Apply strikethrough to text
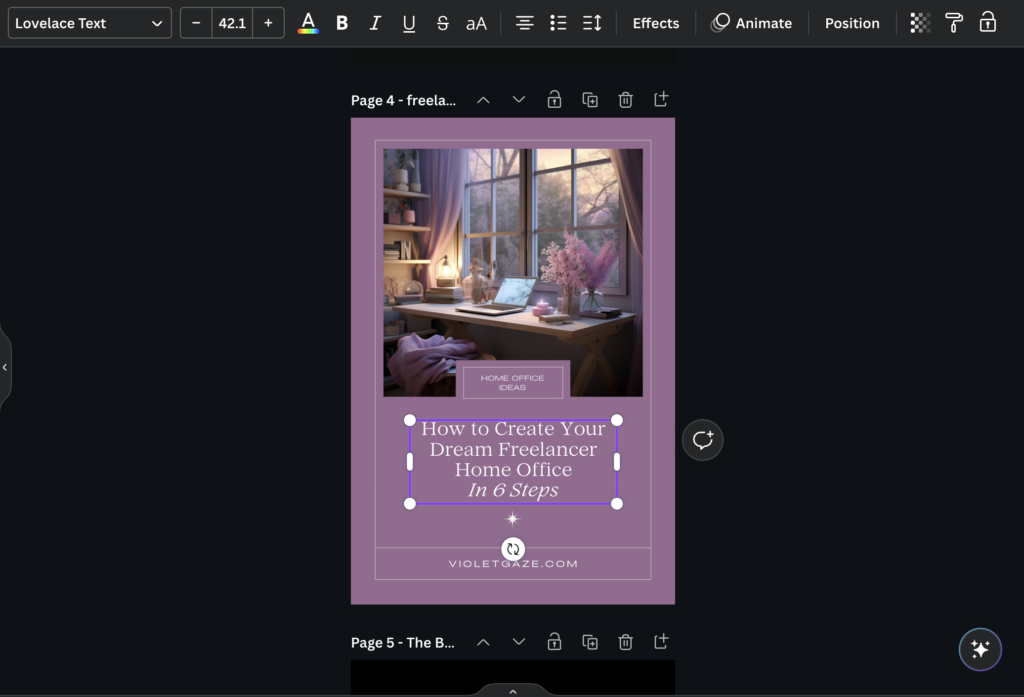The width and height of the screenshot is (1024, 697). click(442, 23)
